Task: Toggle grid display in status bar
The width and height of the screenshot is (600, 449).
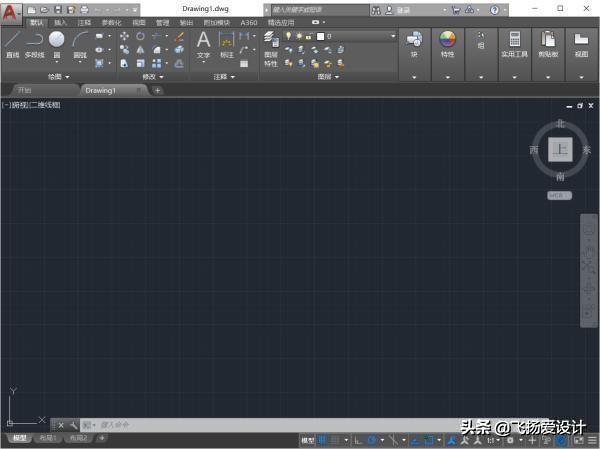Action: point(323,440)
